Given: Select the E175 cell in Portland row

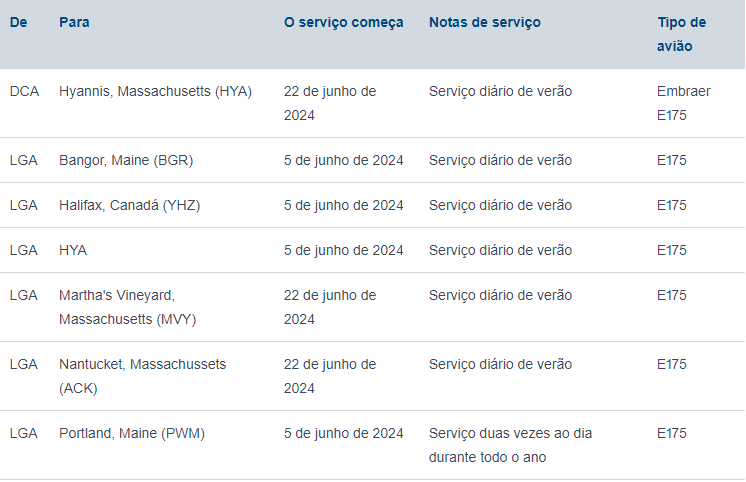Looking at the screenshot, I should pyautogui.click(x=671, y=433).
